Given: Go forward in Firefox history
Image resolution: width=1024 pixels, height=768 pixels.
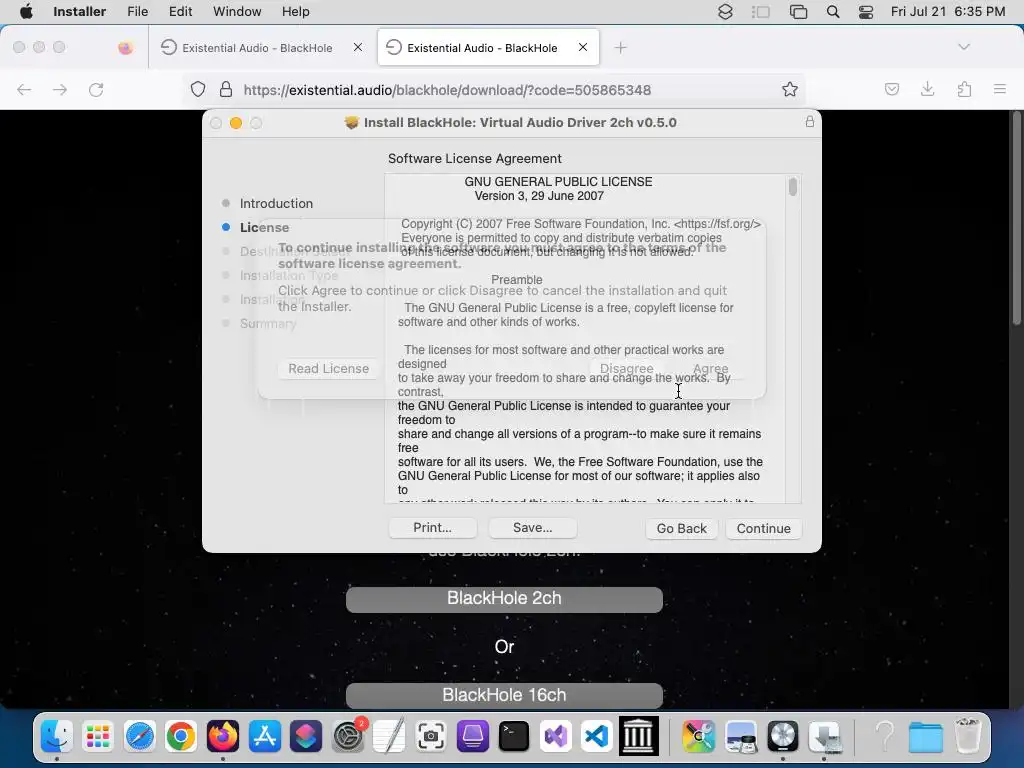Looking at the screenshot, I should [x=60, y=89].
